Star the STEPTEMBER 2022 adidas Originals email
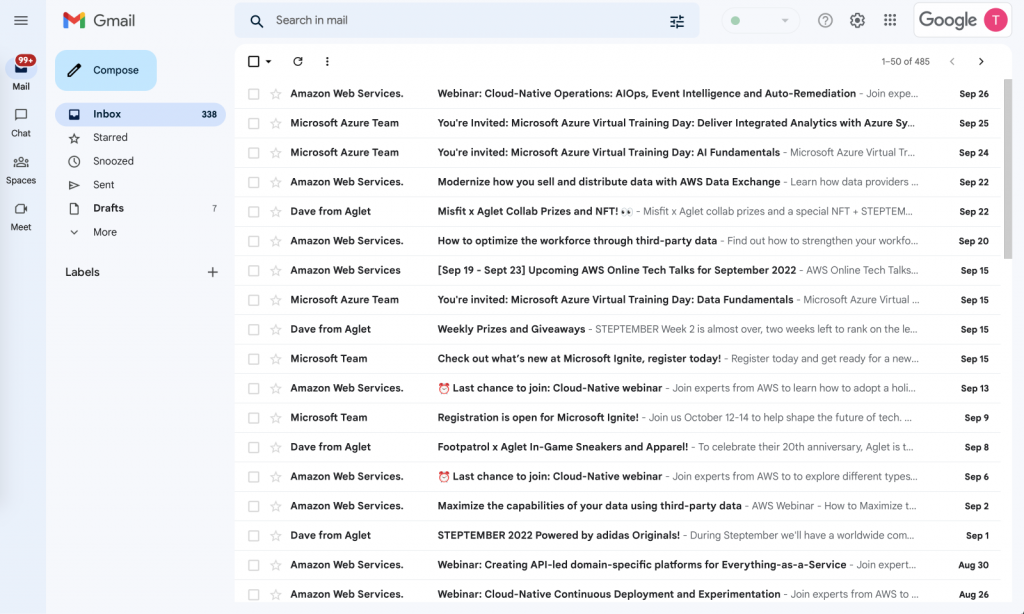The image size is (1024, 614). (276, 536)
